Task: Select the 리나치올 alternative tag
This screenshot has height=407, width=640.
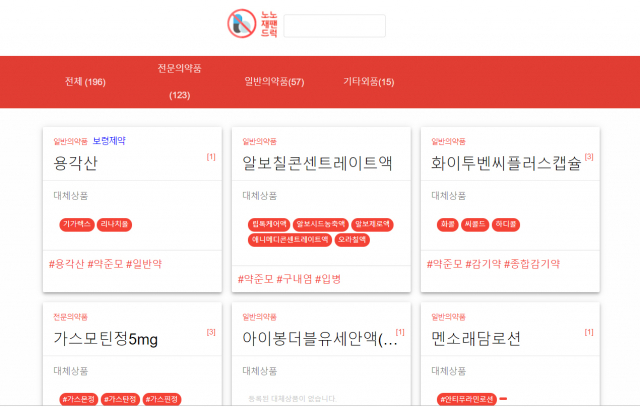Action: (x=114, y=224)
